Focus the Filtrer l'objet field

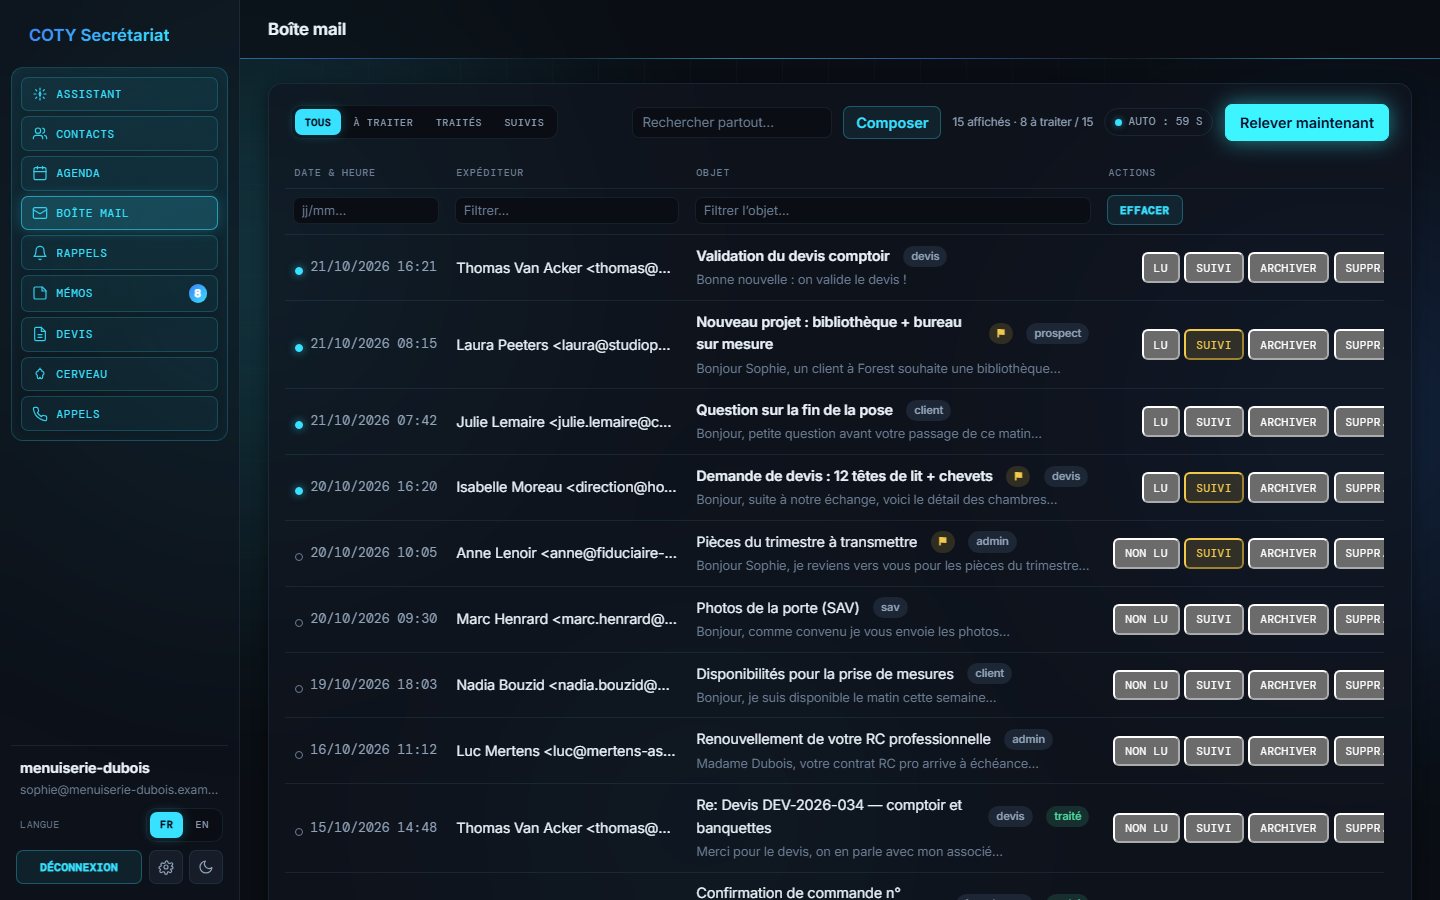pos(893,210)
